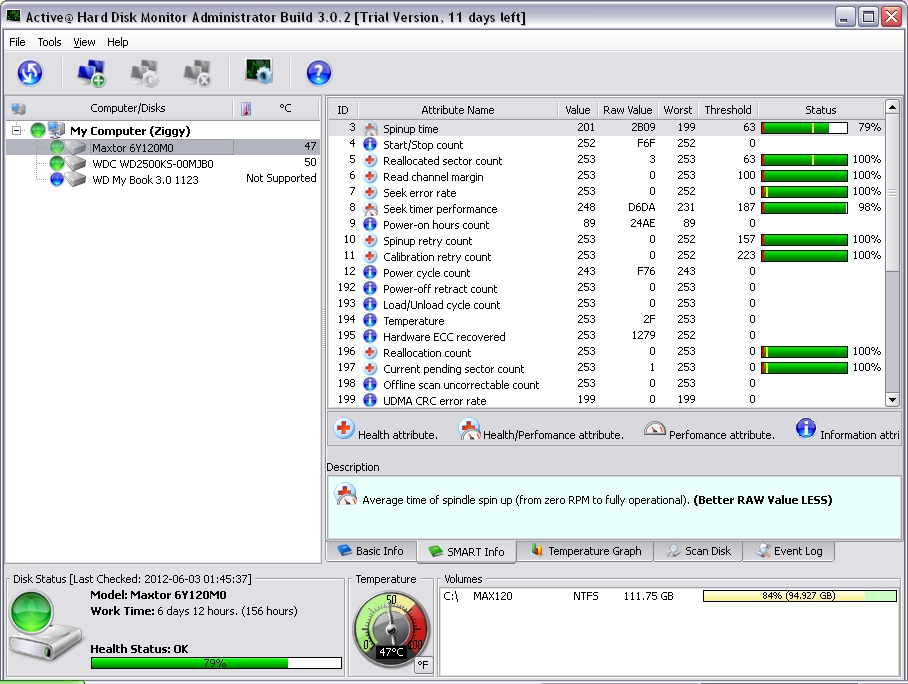
Task: Select the Seek error rate row
Action: pyautogui.click(x=606, y=192)
